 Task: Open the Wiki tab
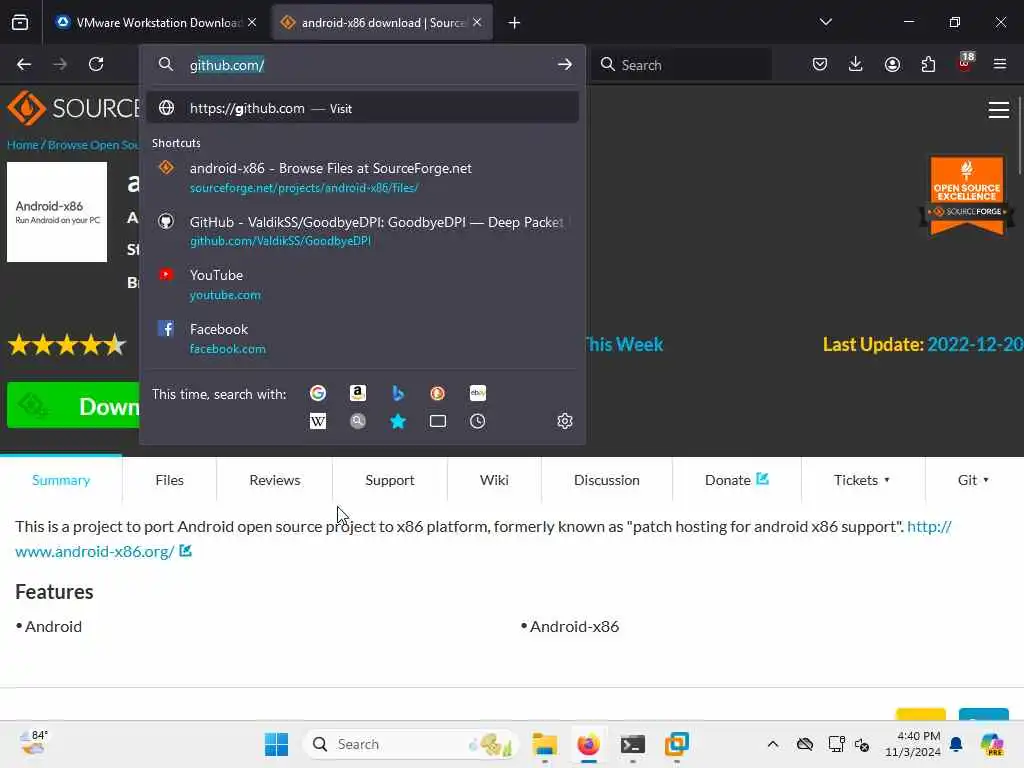coord(494,480)
